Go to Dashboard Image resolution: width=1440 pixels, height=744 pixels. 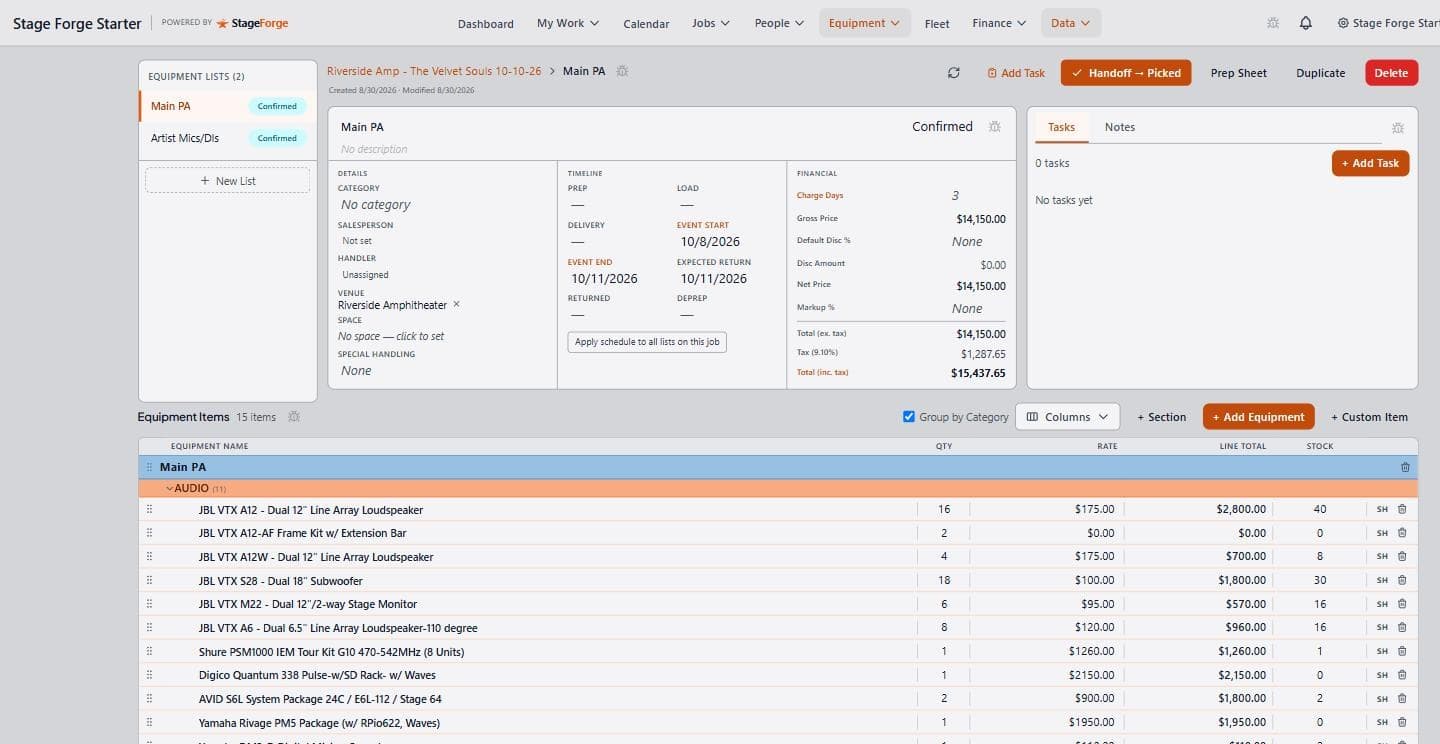[486, 23]
